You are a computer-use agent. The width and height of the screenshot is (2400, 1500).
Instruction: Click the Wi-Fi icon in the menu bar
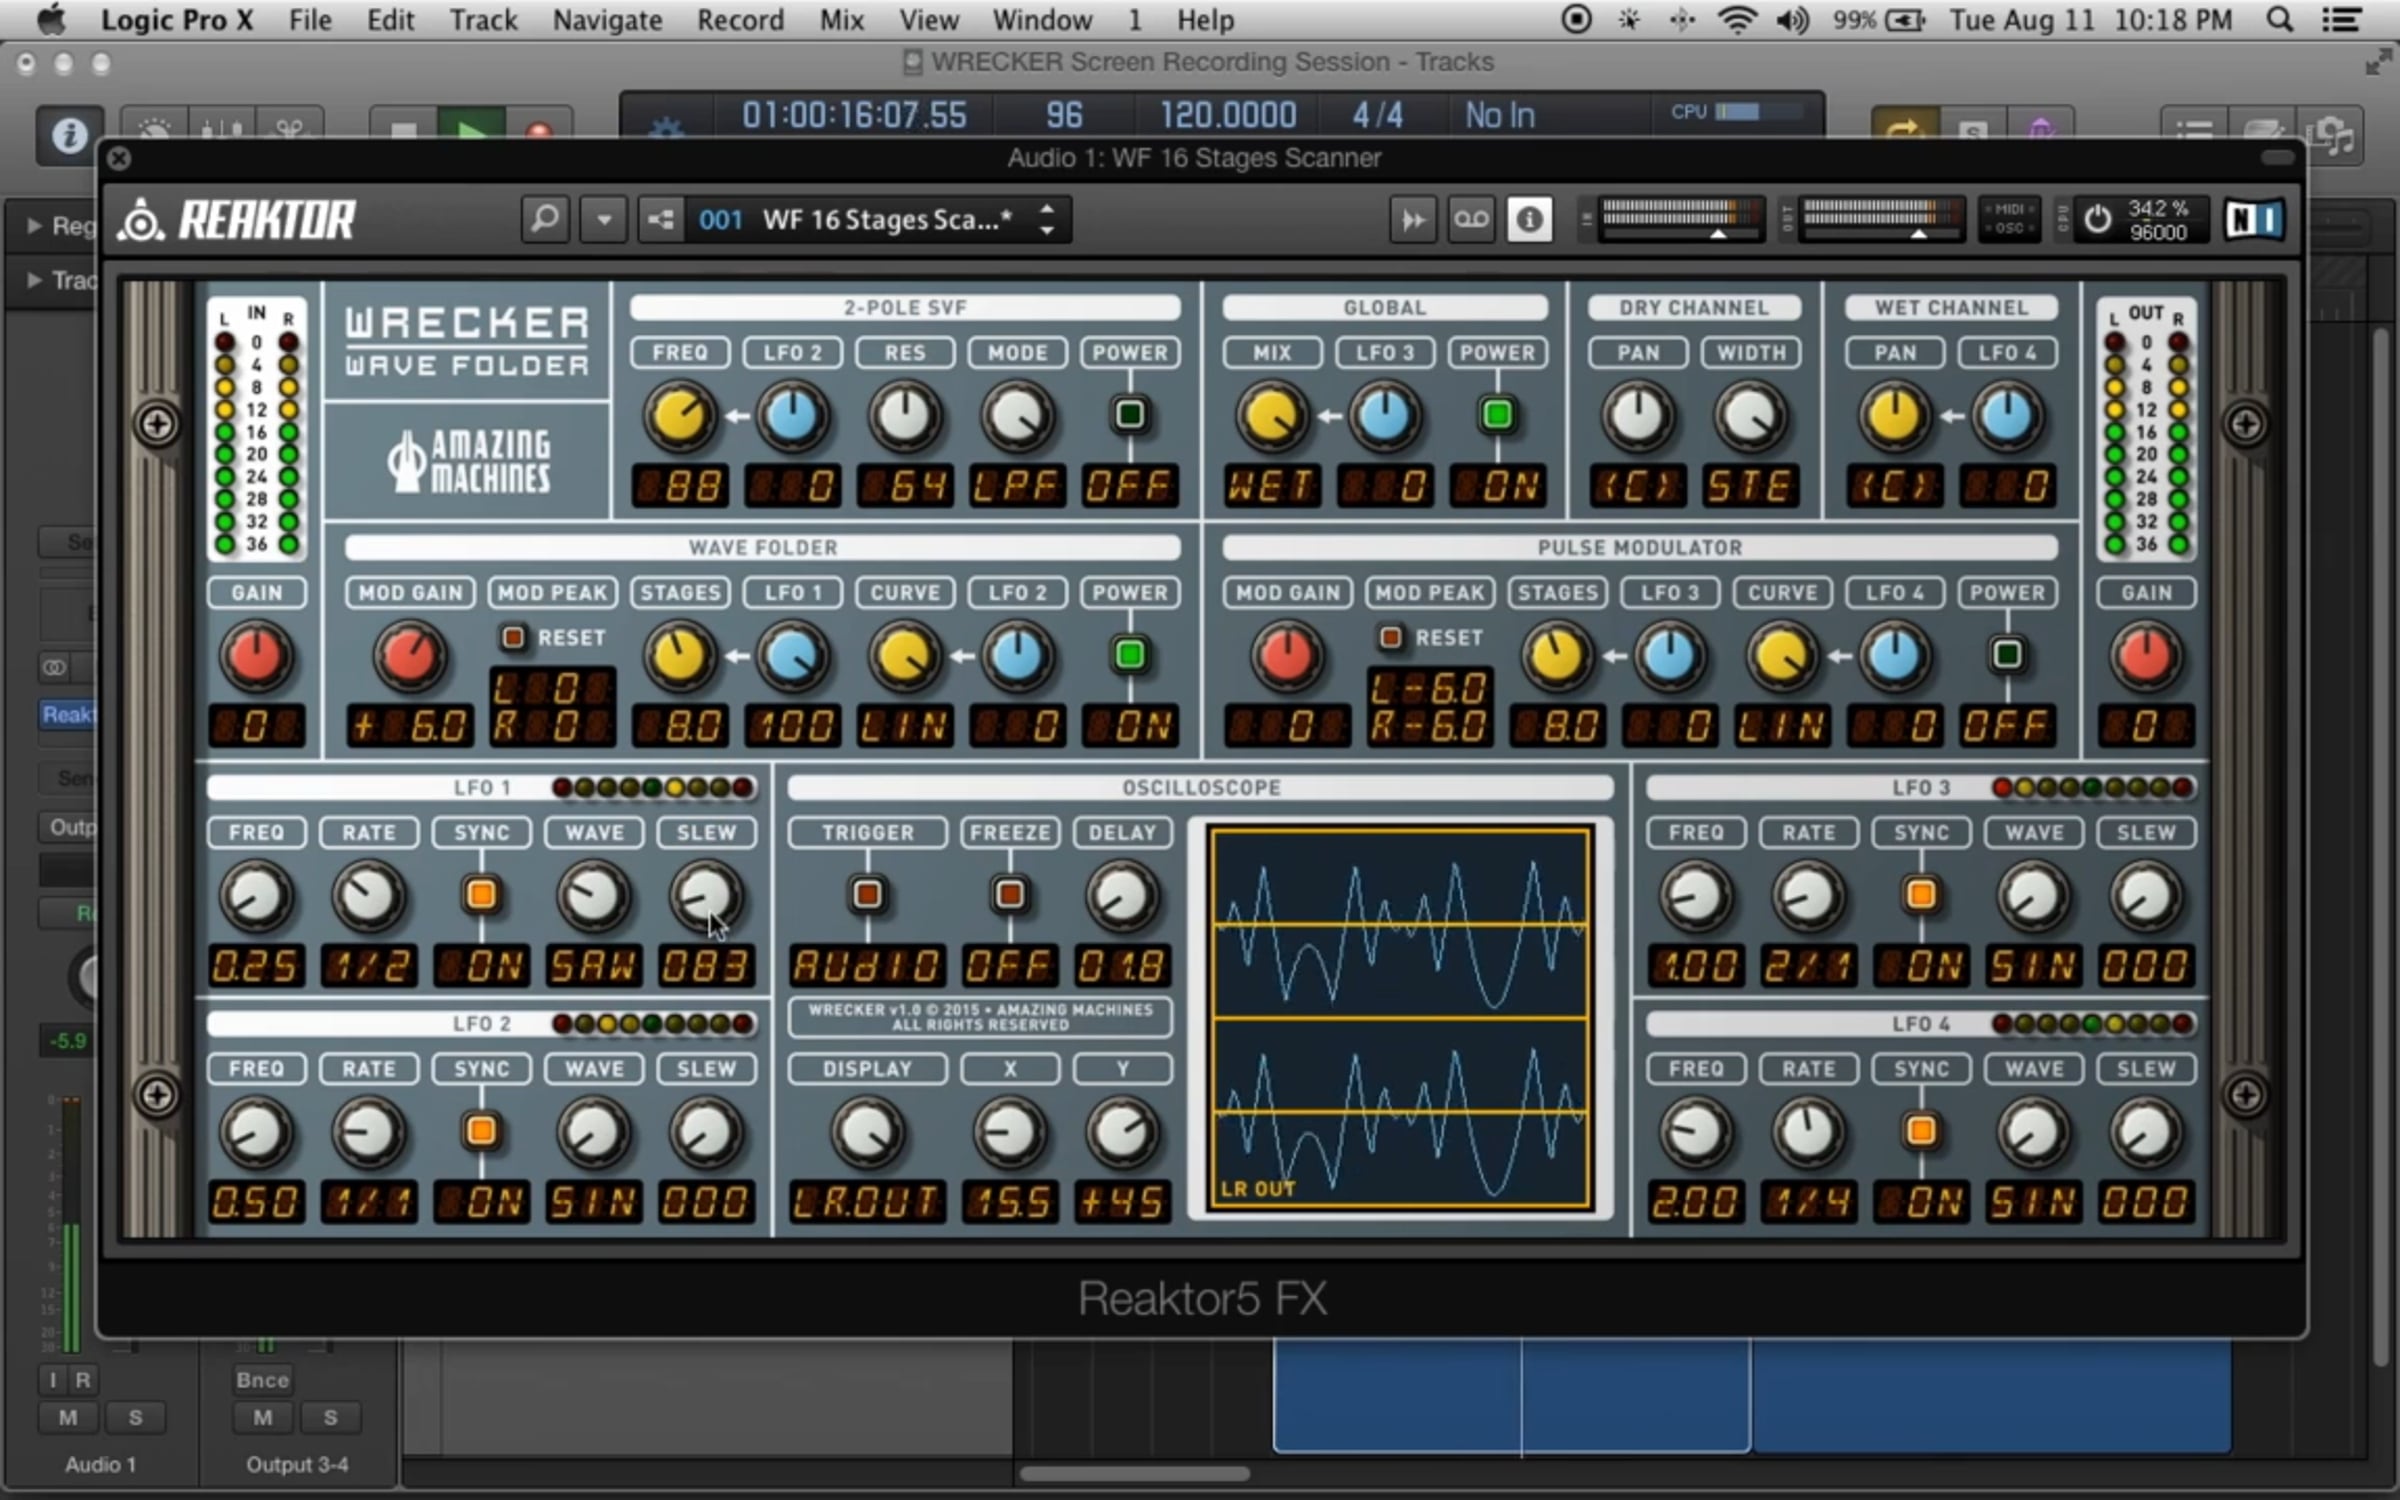click(1738, 19)
